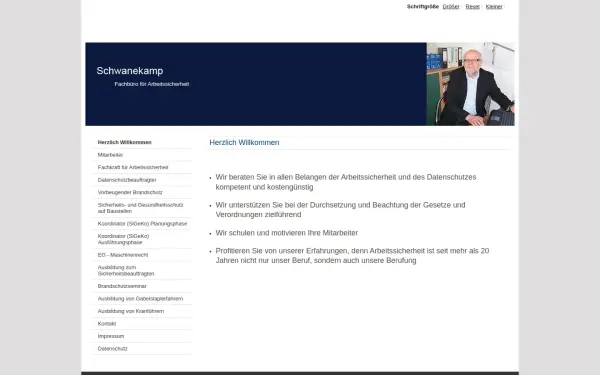This screenshot has height=375, width=600.
Task: Select Vorbeugender Brandschutz in sidebar
Action: [x=130, y=192]
